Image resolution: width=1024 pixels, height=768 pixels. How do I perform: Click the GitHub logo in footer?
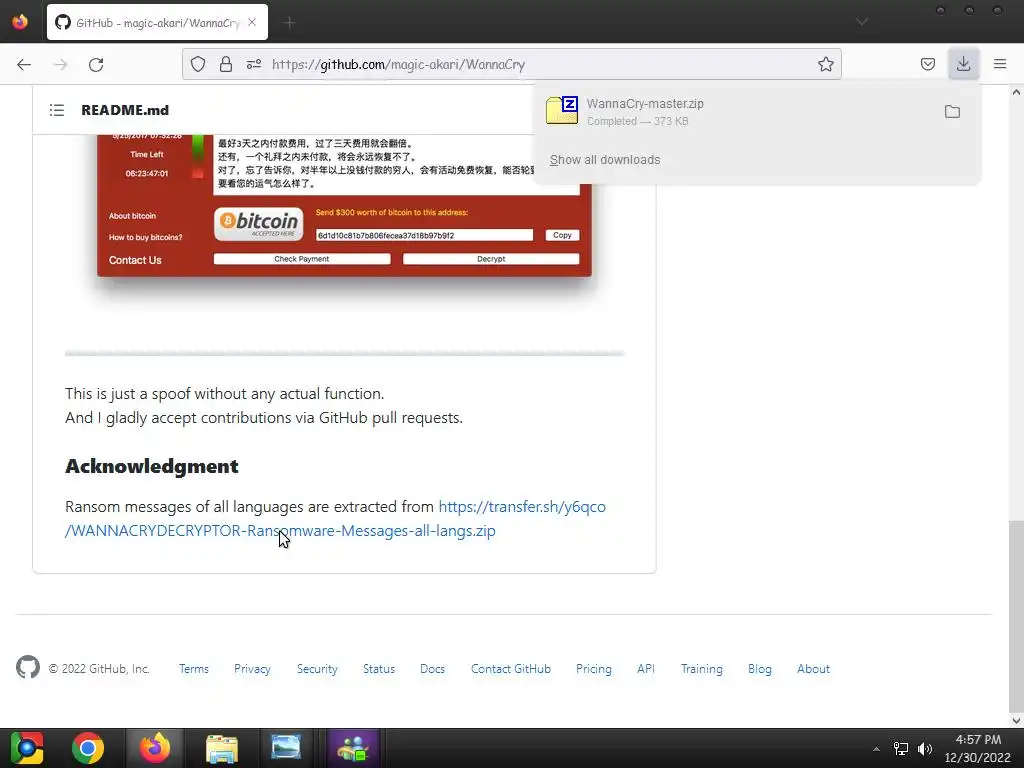[28, 667]
